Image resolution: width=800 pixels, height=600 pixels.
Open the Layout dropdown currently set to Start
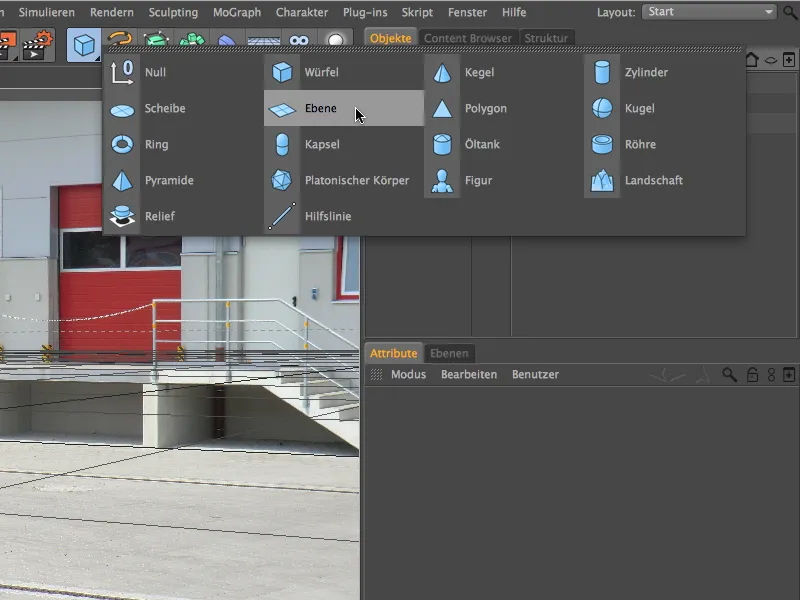click(708, 12)
